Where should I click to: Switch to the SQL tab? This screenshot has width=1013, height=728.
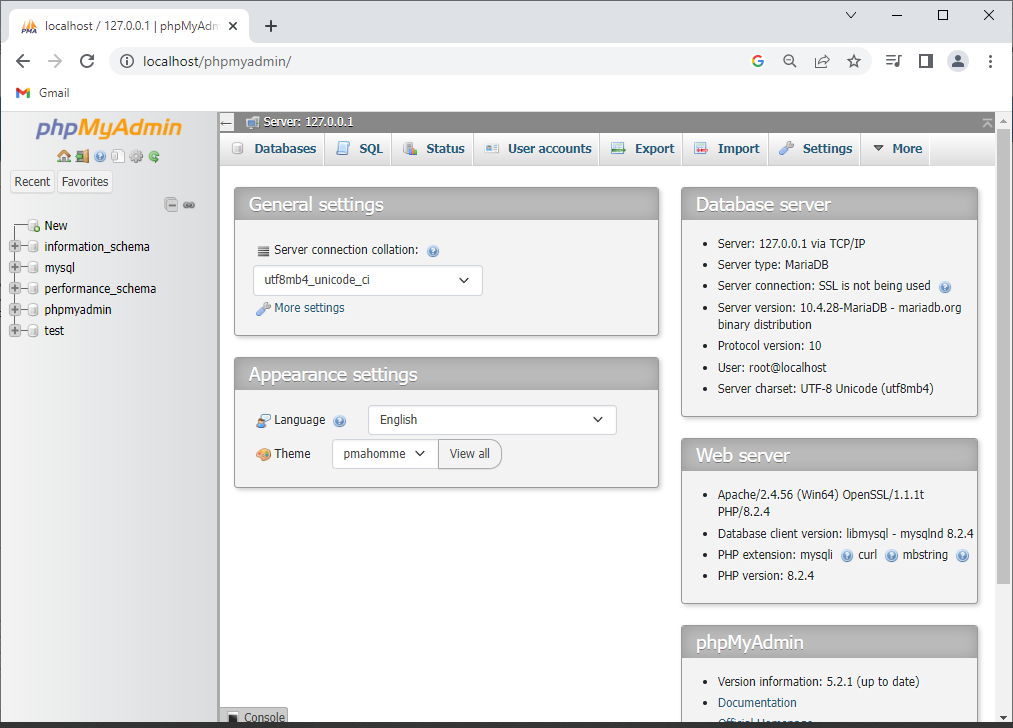click(x=359, y=149)
